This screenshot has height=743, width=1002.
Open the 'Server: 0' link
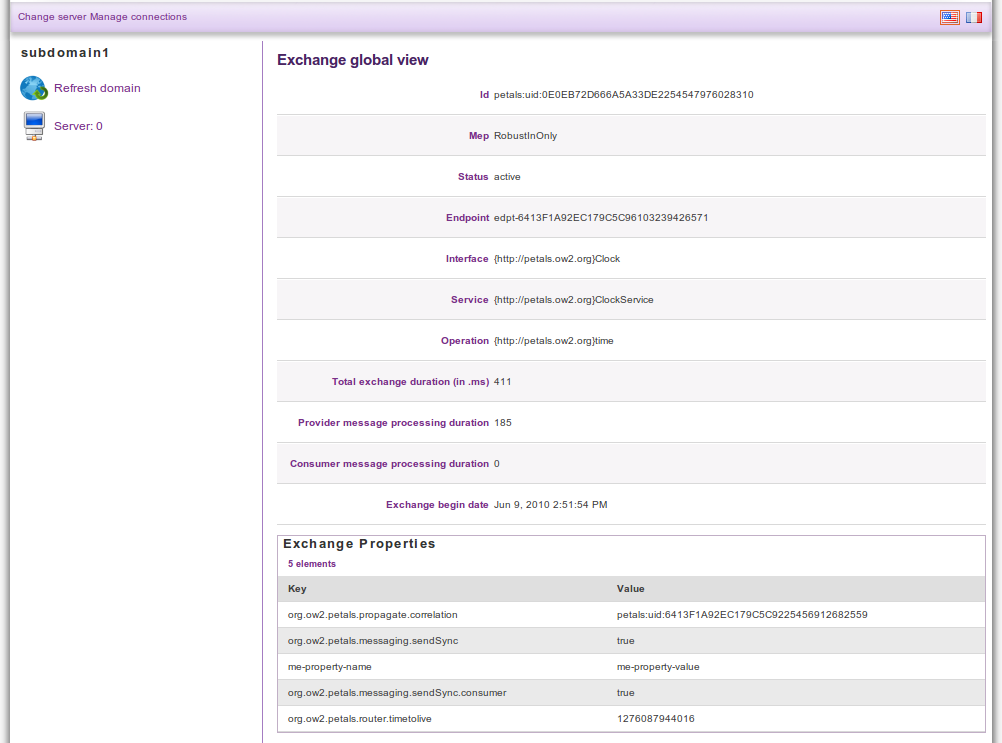pos(78,126)
